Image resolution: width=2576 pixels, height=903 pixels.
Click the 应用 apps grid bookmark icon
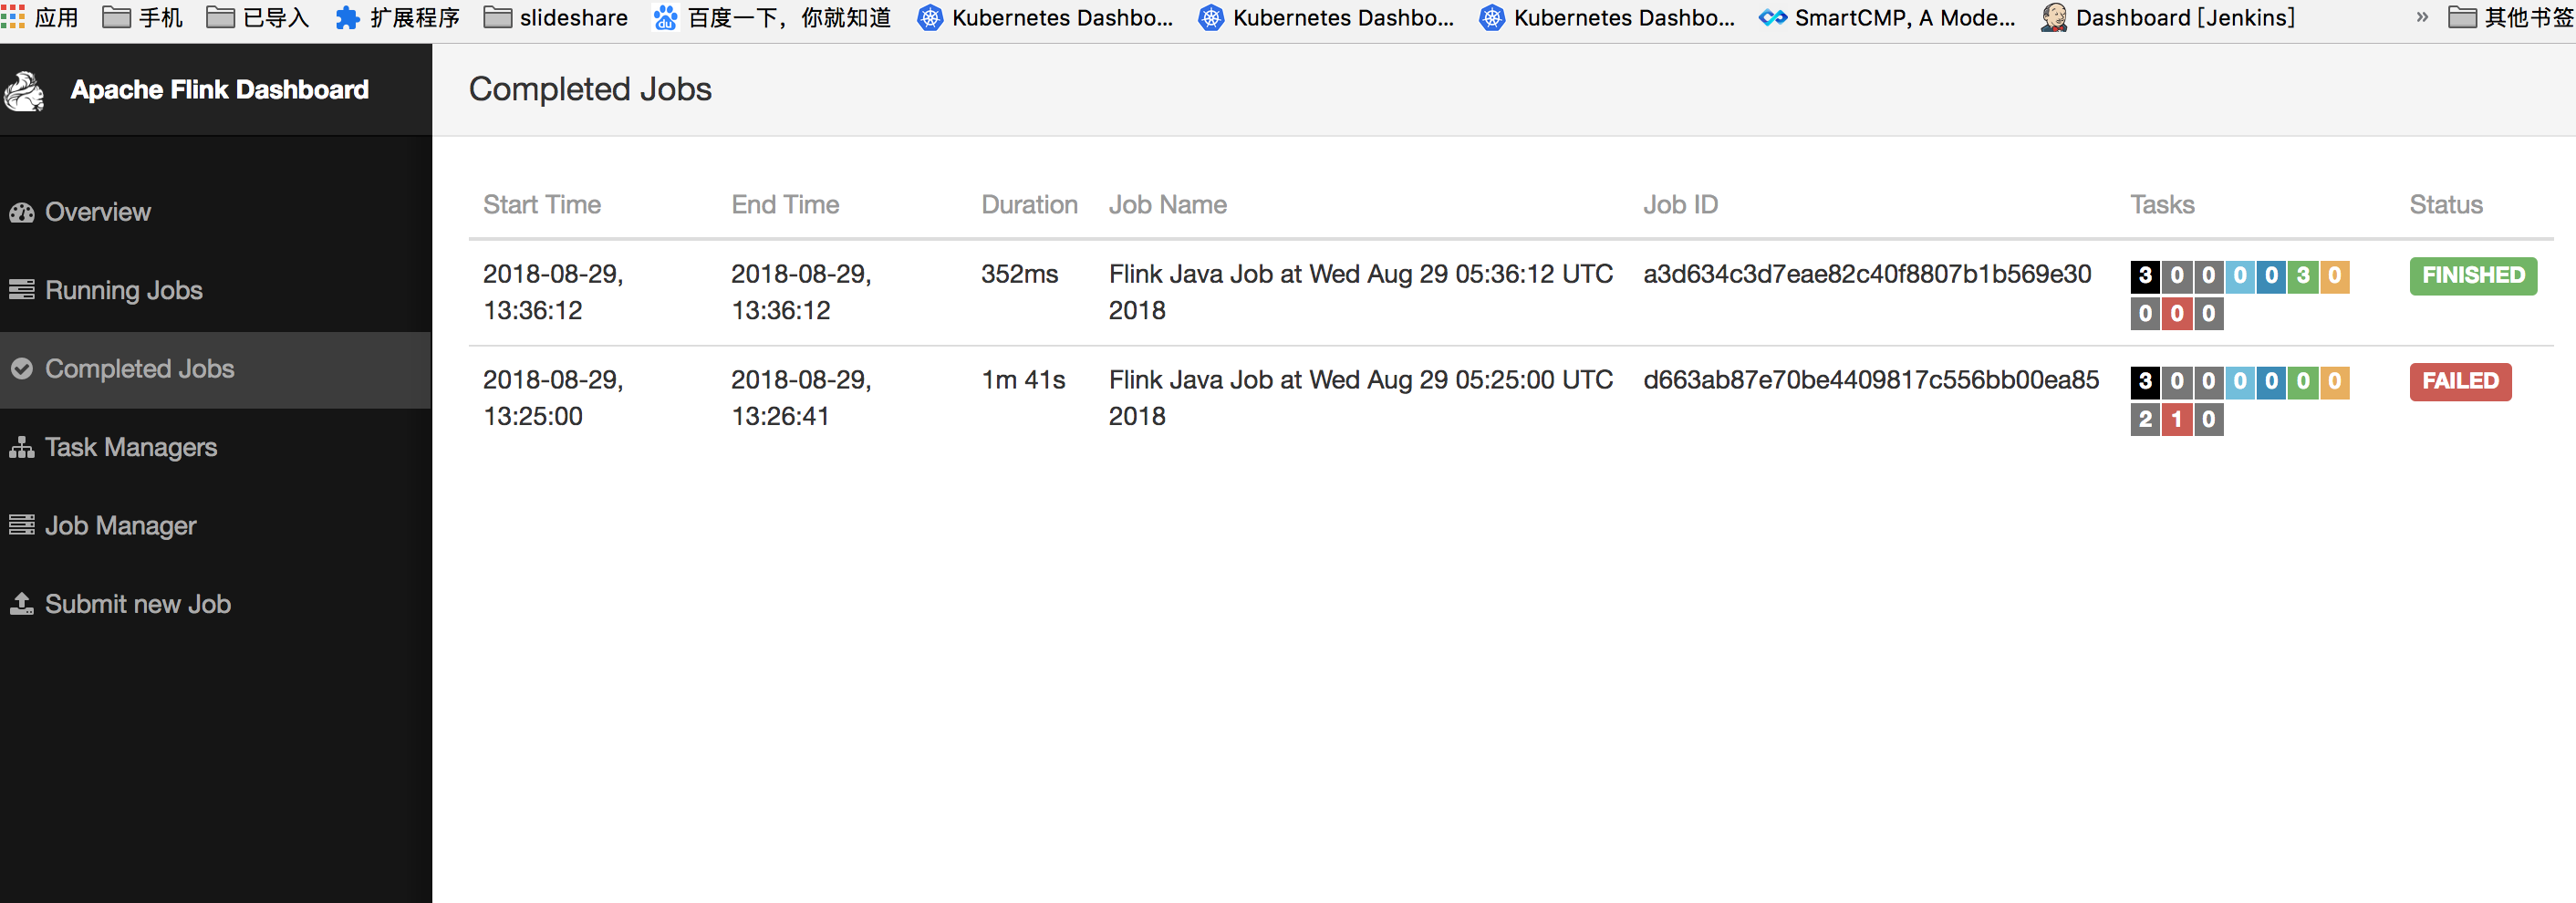tap(13, 17)
